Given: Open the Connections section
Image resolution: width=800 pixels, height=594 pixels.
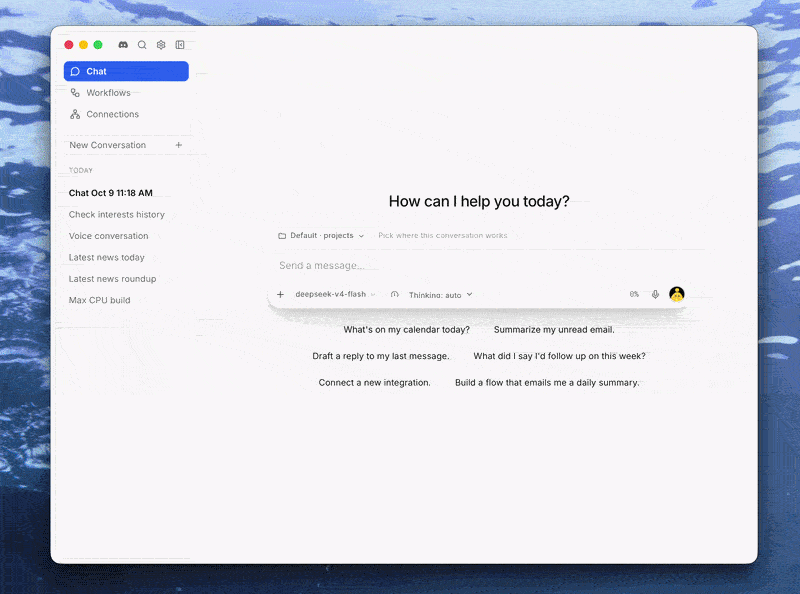Looking at the screenshot, I should (126, 114).
